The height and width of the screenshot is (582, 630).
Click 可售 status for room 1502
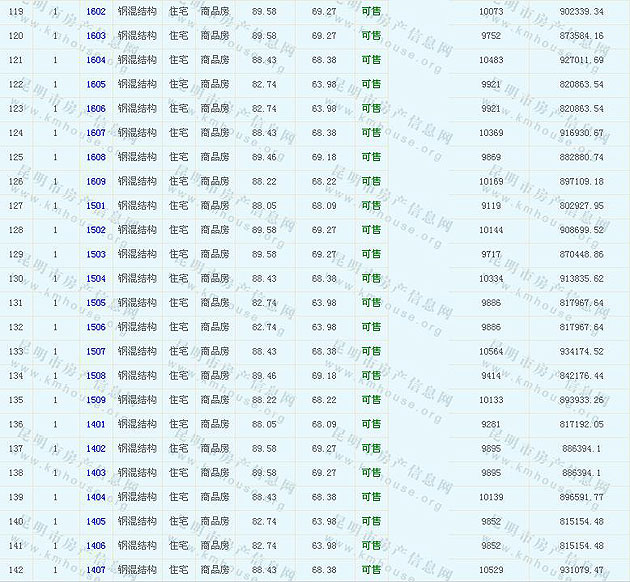pos(371,230)
